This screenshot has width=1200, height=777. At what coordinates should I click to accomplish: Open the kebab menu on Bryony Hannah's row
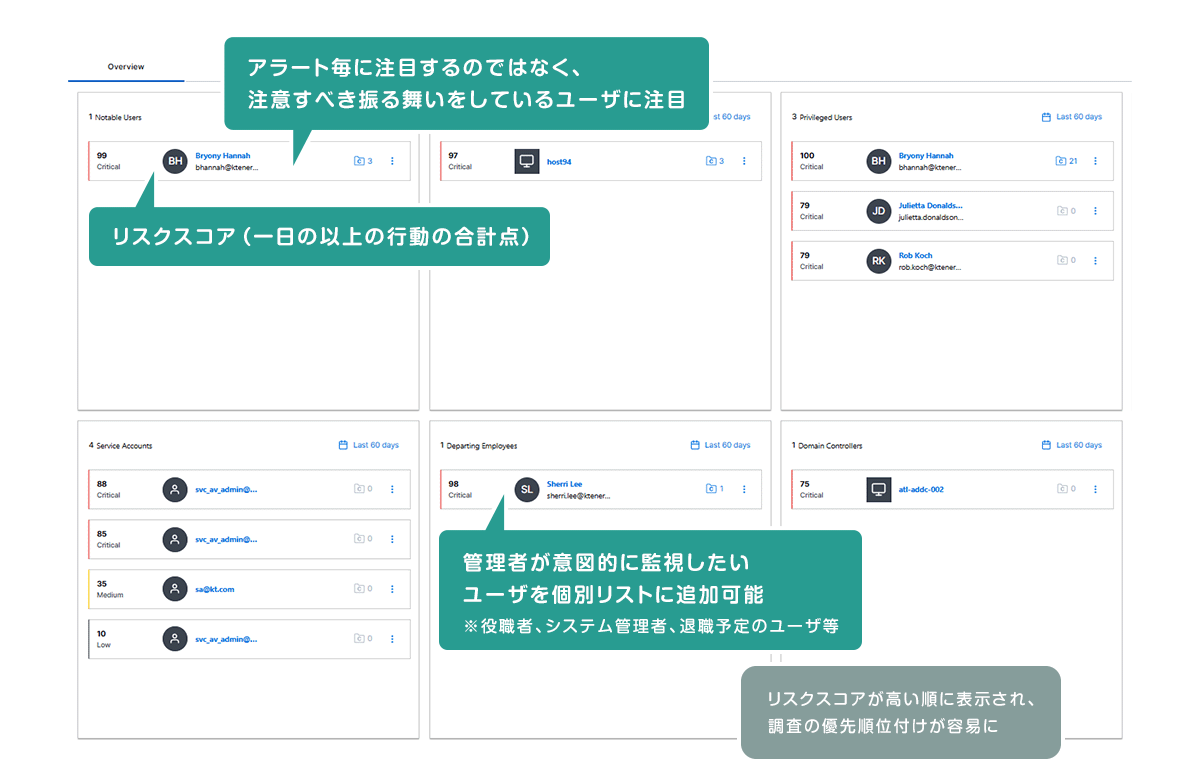(x=392, y=161)
